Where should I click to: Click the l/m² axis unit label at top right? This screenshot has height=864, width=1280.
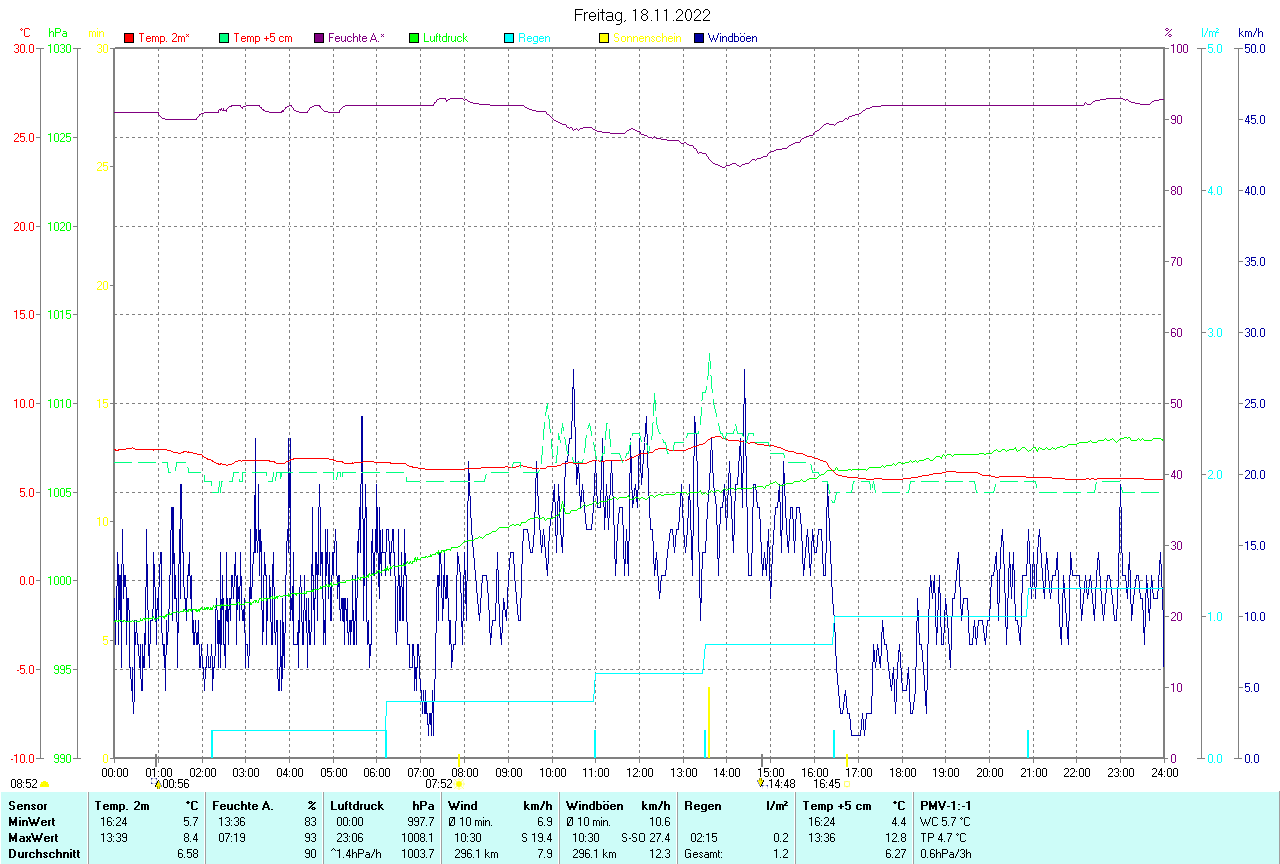[1210, 33]
